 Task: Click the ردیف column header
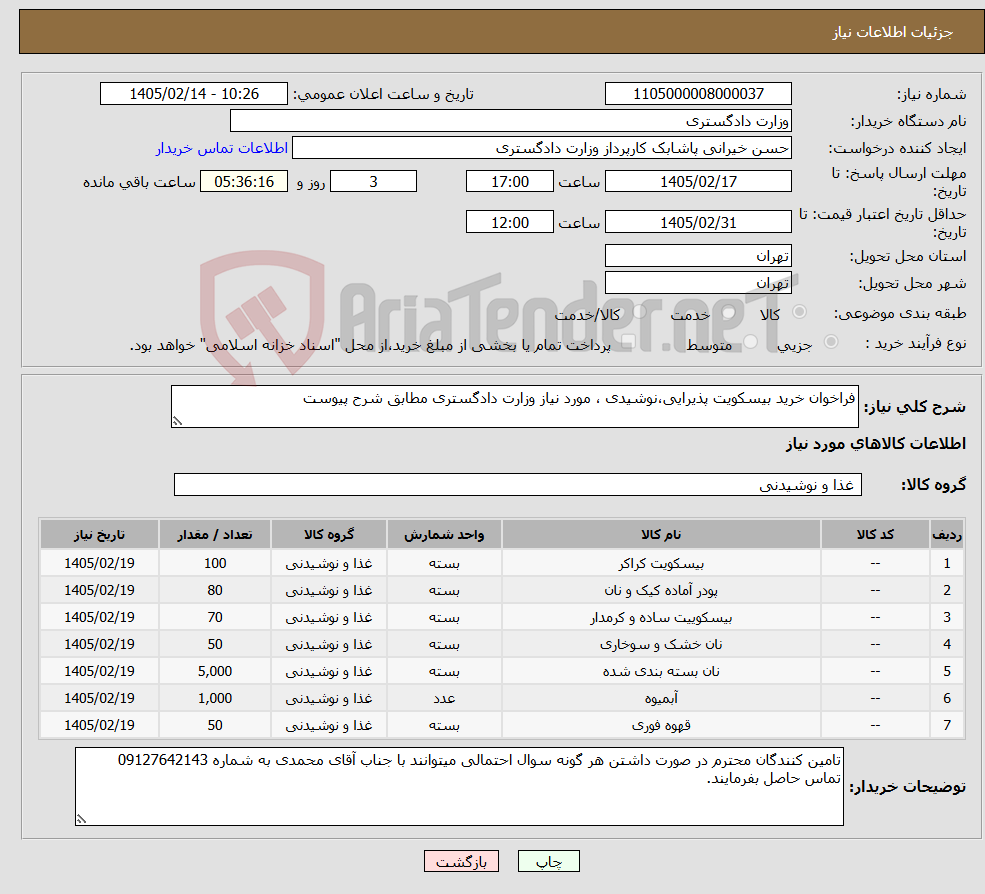click(x=947, y=535)
